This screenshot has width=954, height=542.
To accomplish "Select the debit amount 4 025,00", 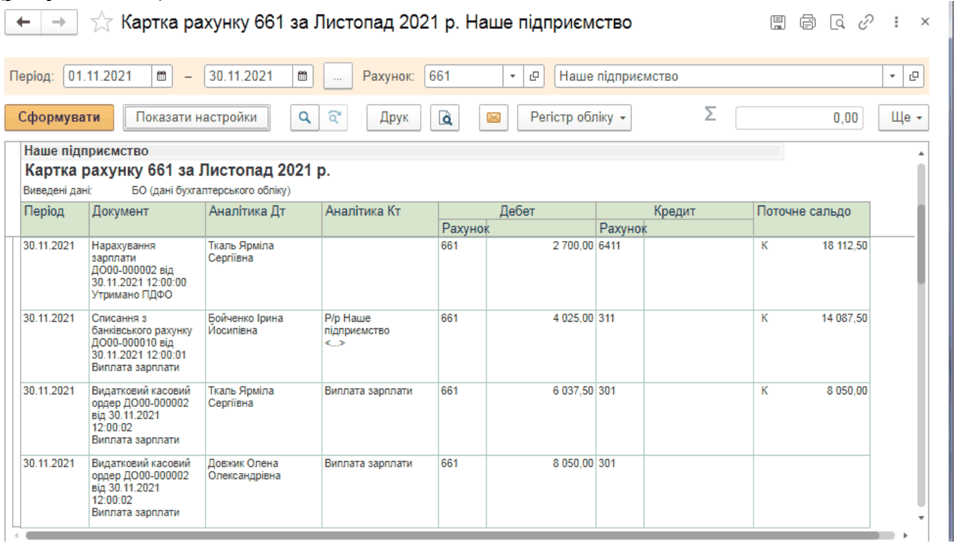I will pyautogui.click(x=541, y=346).
